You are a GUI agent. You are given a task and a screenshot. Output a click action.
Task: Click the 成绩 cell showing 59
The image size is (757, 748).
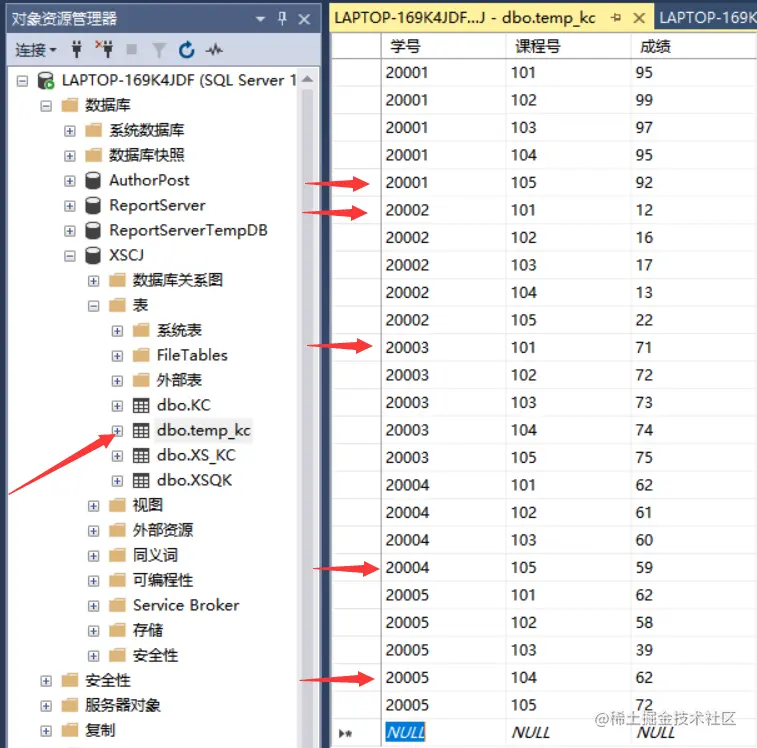click(x=694, y=568)
